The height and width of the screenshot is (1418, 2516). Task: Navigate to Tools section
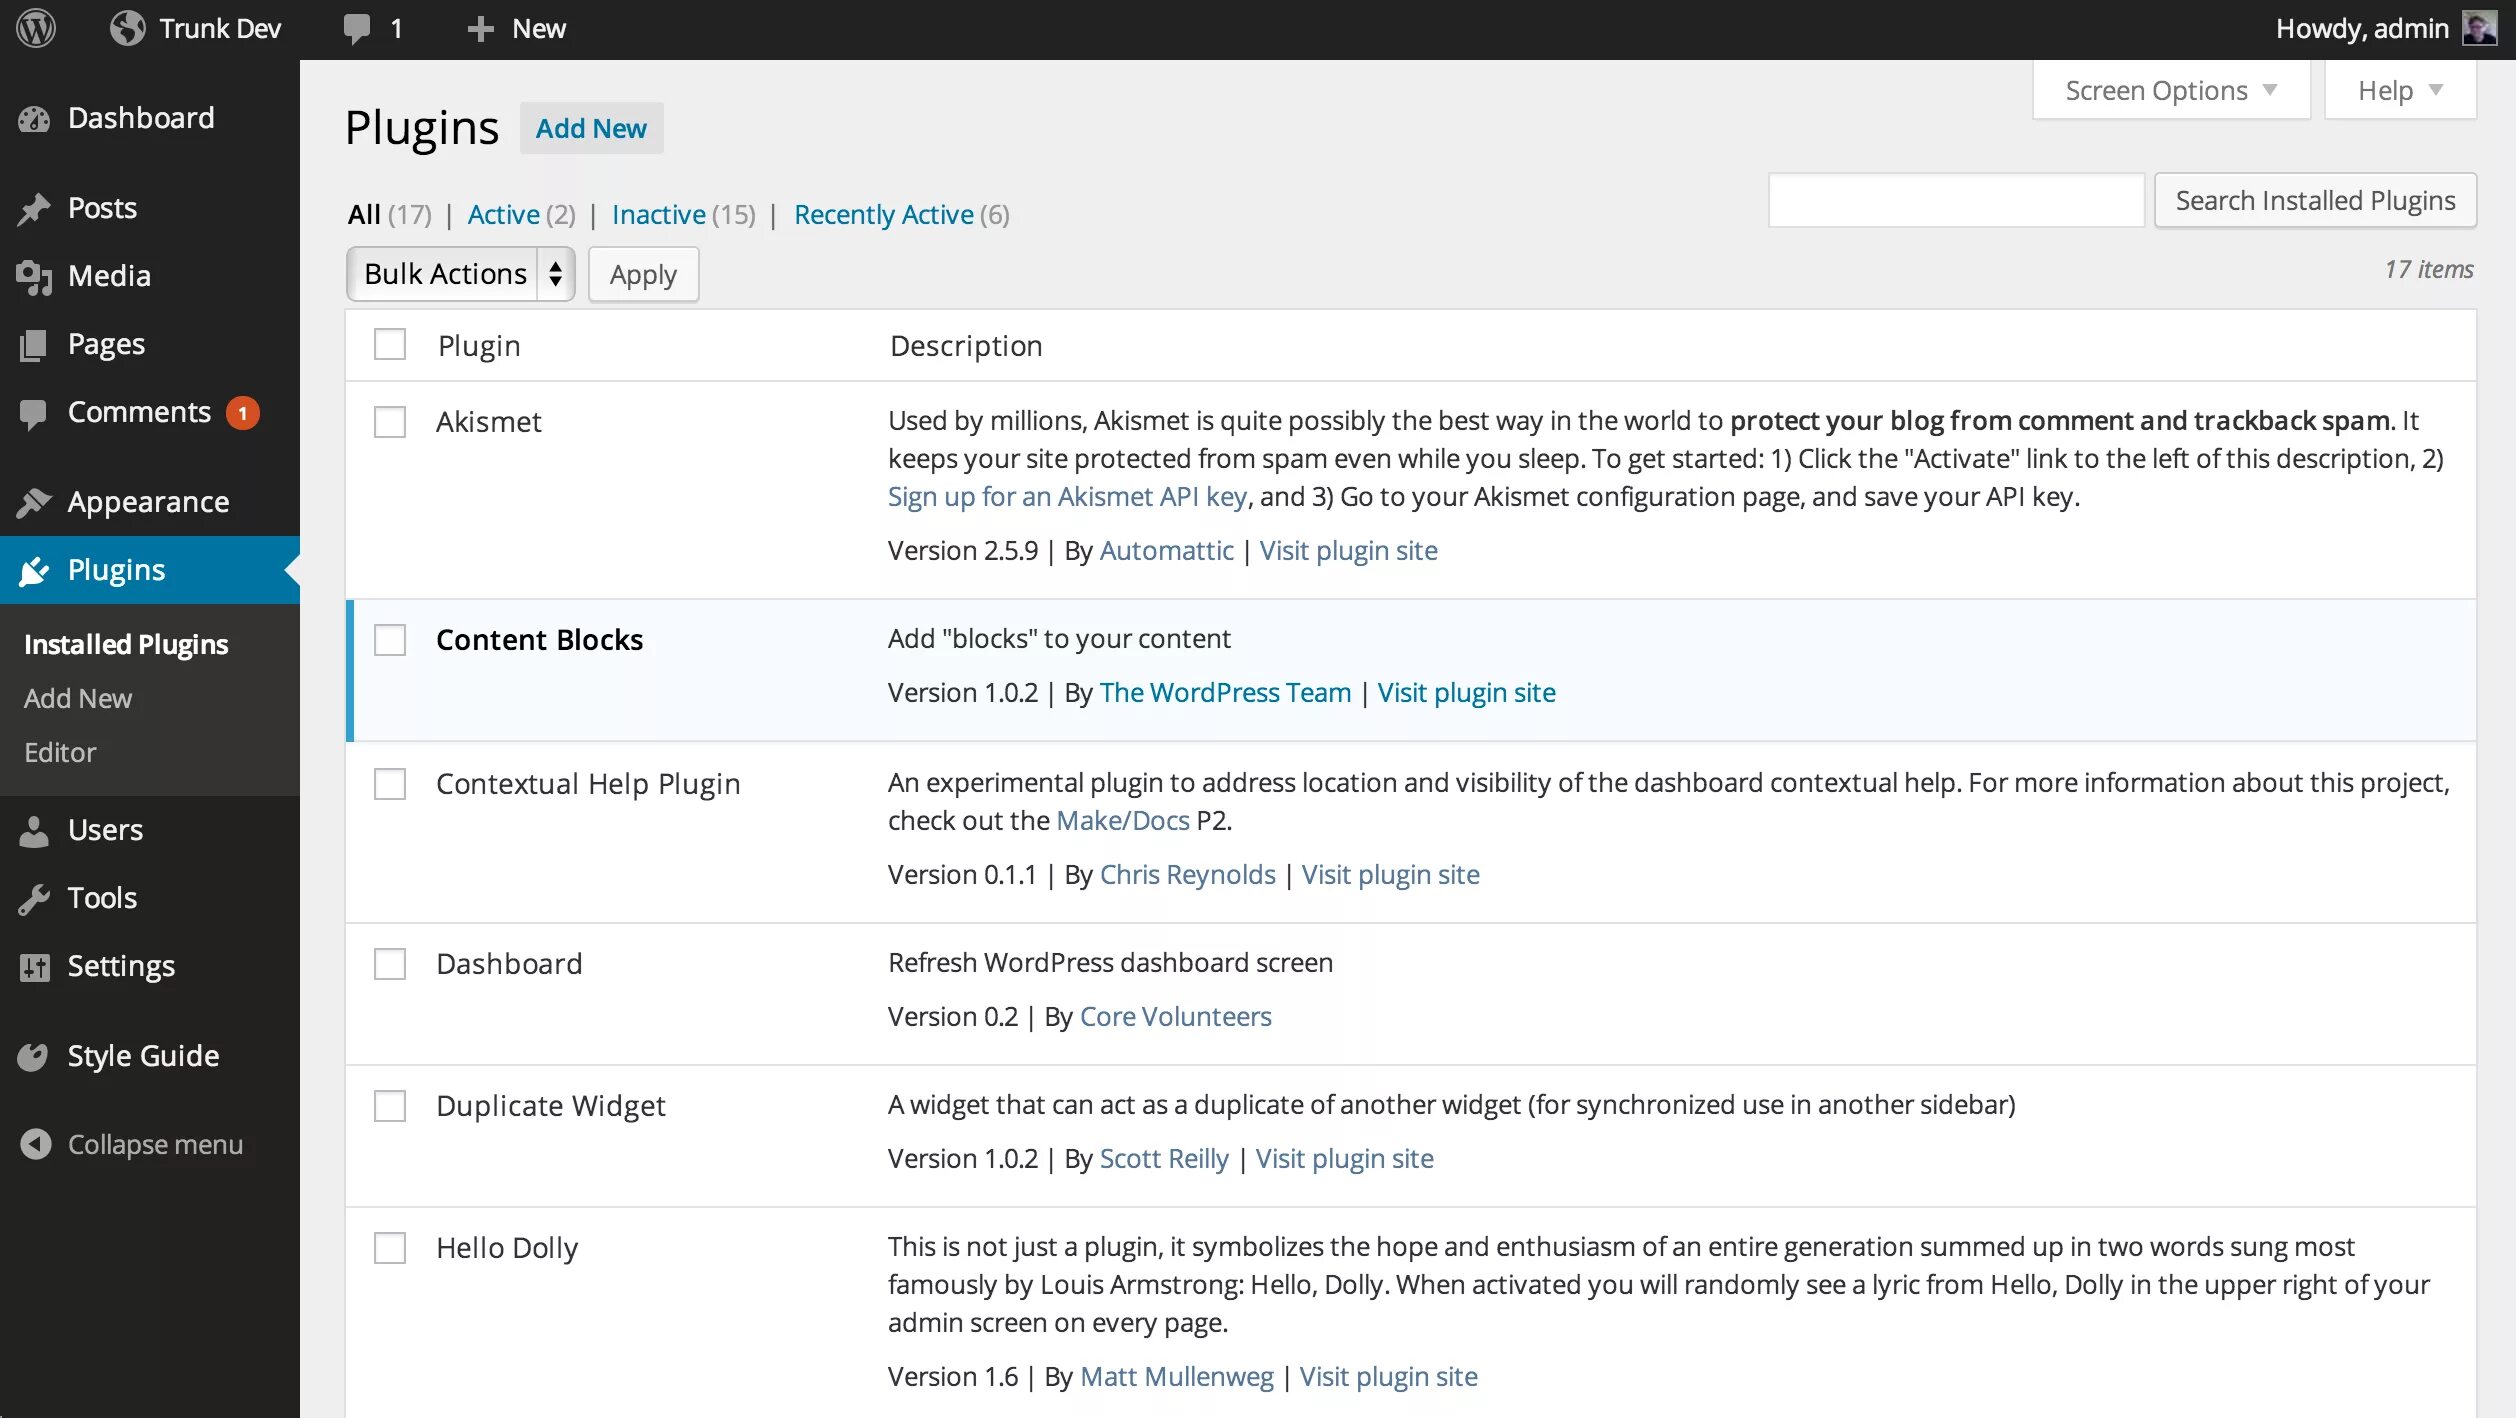tap(98, 896)
